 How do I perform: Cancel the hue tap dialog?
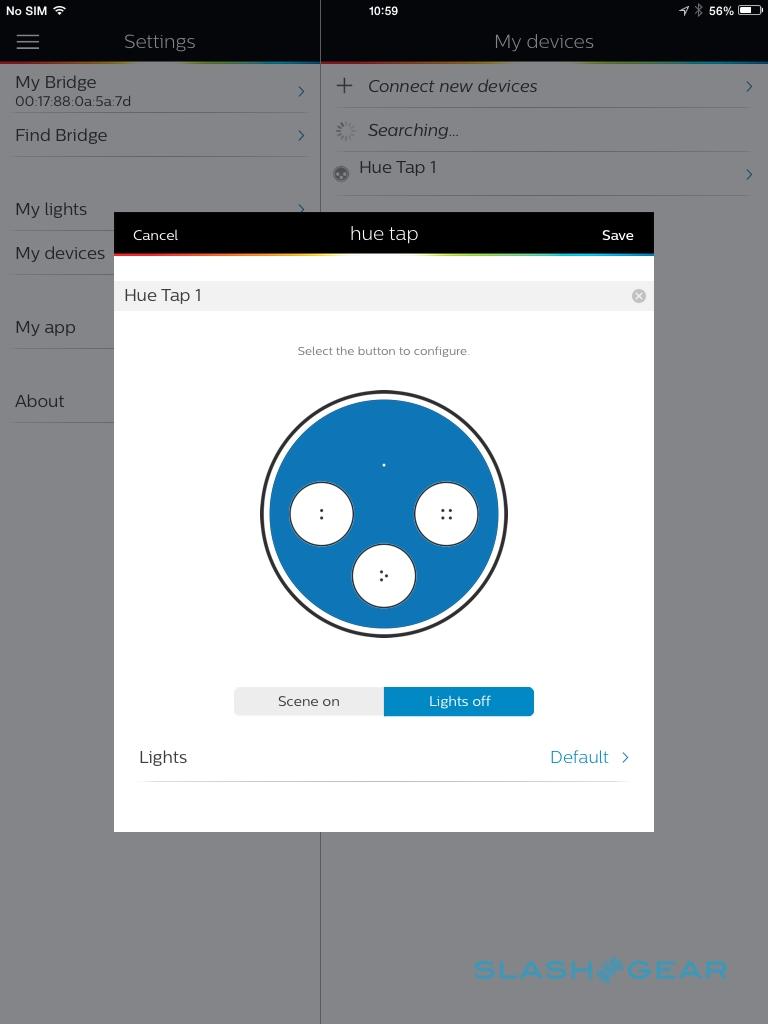click(x=155, y=235)
